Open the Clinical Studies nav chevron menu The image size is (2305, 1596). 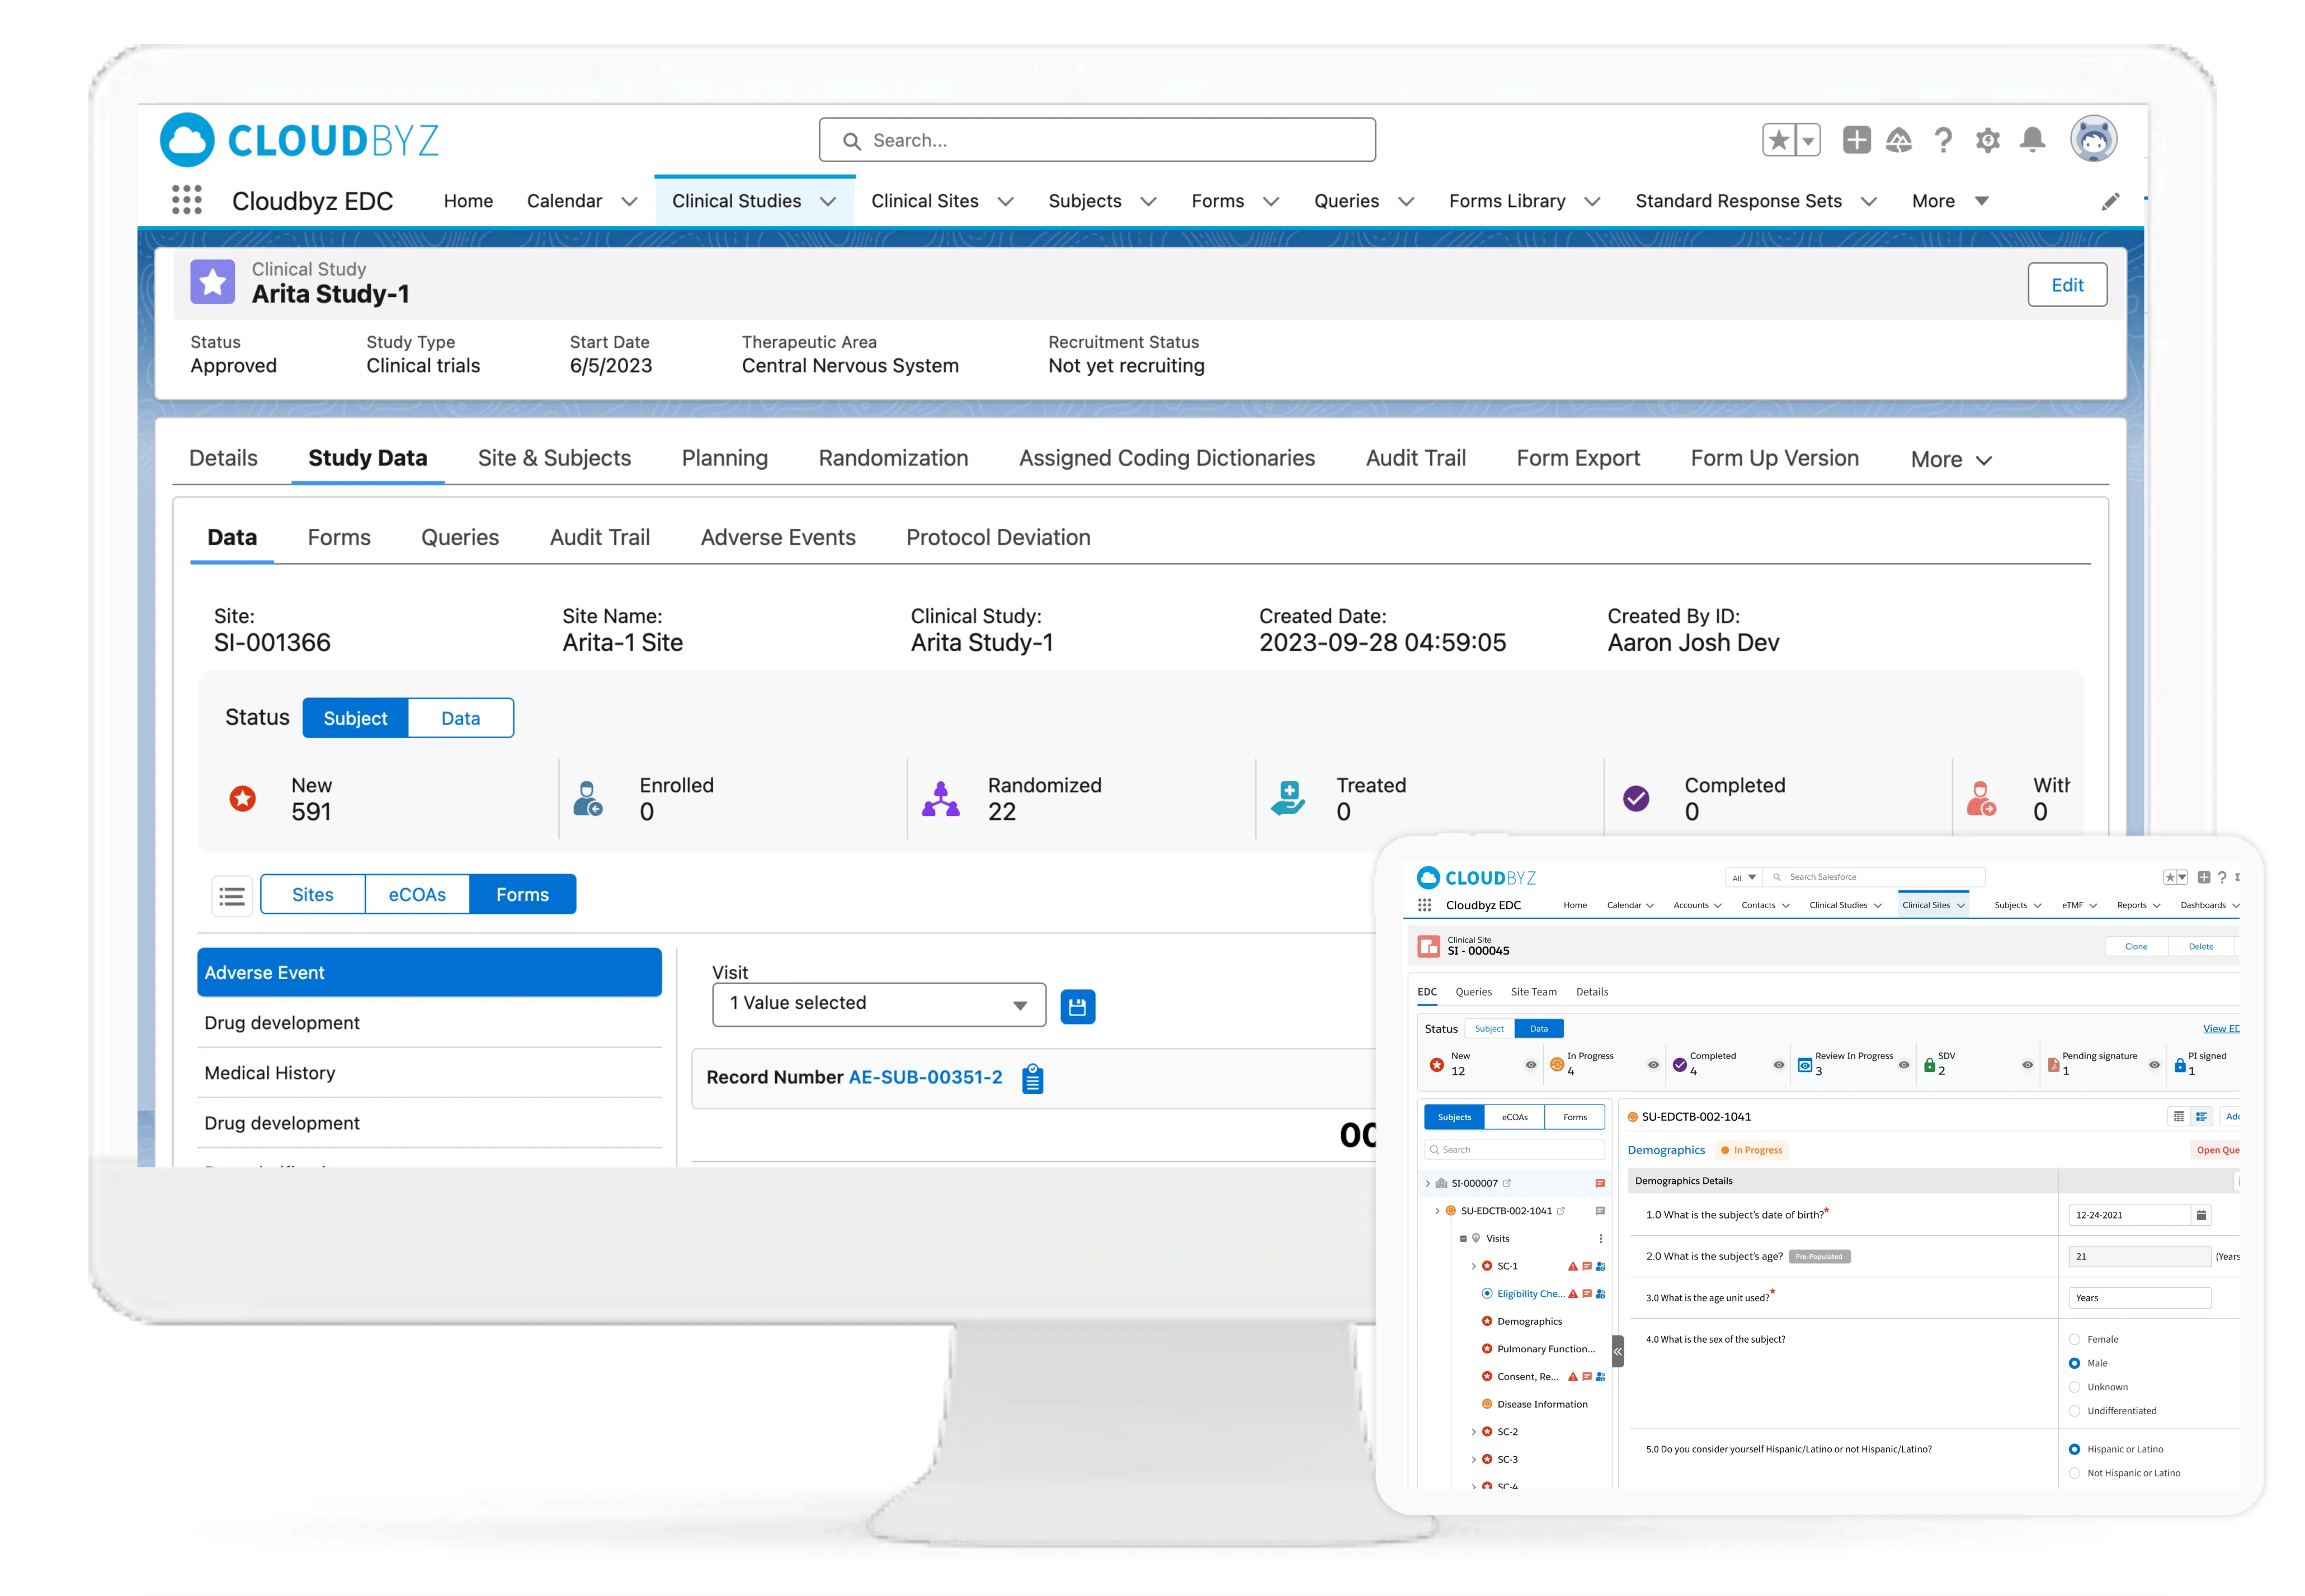[x=828, y=202]
